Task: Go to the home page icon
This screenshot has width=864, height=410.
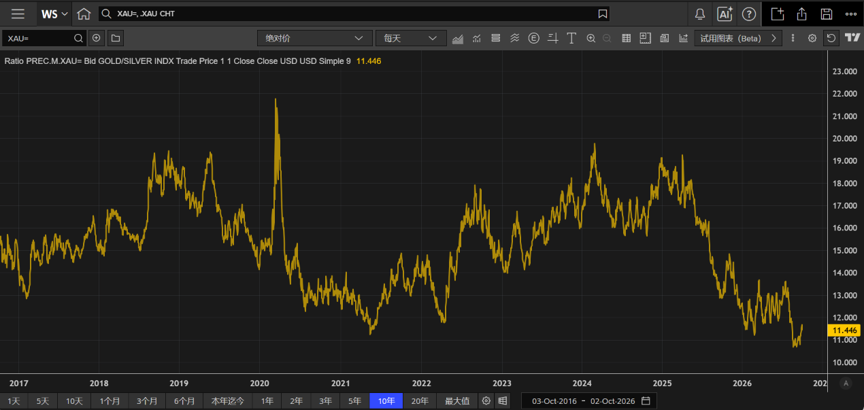Action: pyautogui.click(x=84, y=14)
